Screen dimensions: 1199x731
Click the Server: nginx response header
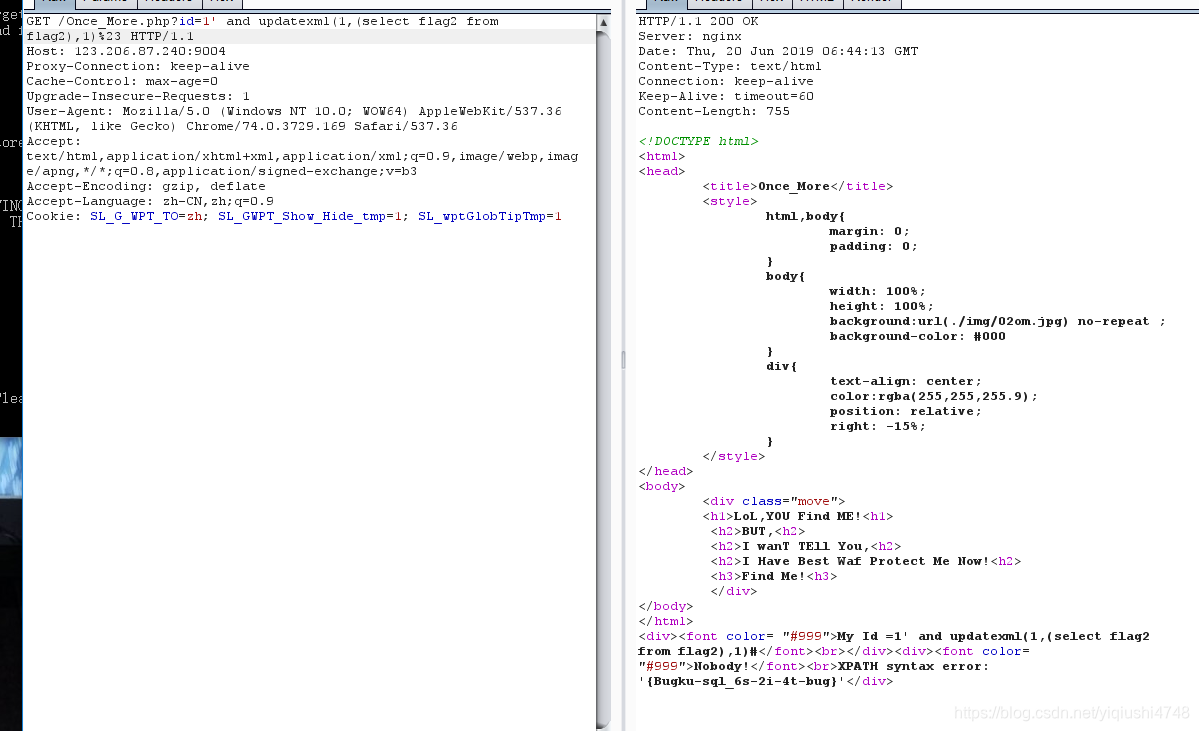(x=690, y=36)
